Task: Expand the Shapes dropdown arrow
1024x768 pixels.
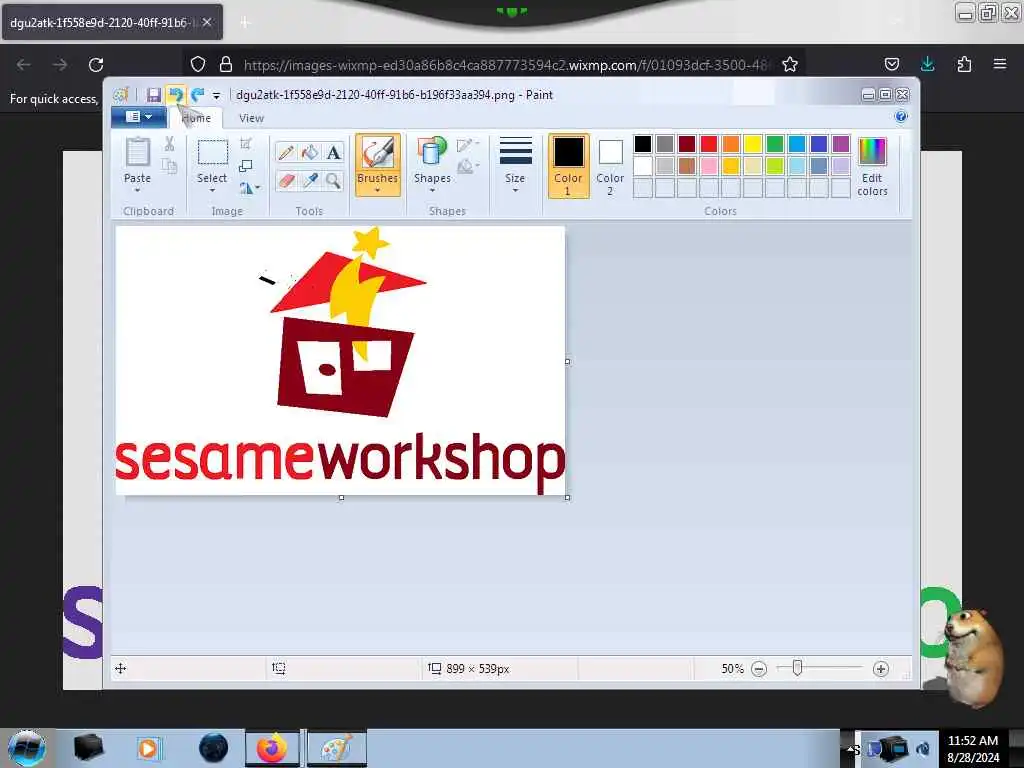Action: [x=432, y=190]
